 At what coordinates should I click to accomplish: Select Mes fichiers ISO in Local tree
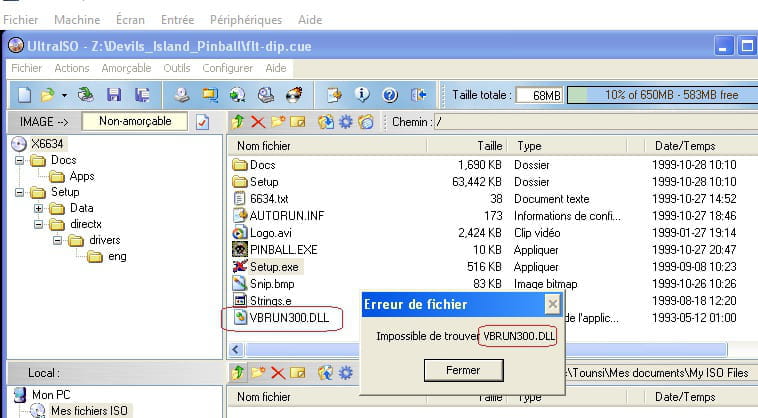(89, 411)
